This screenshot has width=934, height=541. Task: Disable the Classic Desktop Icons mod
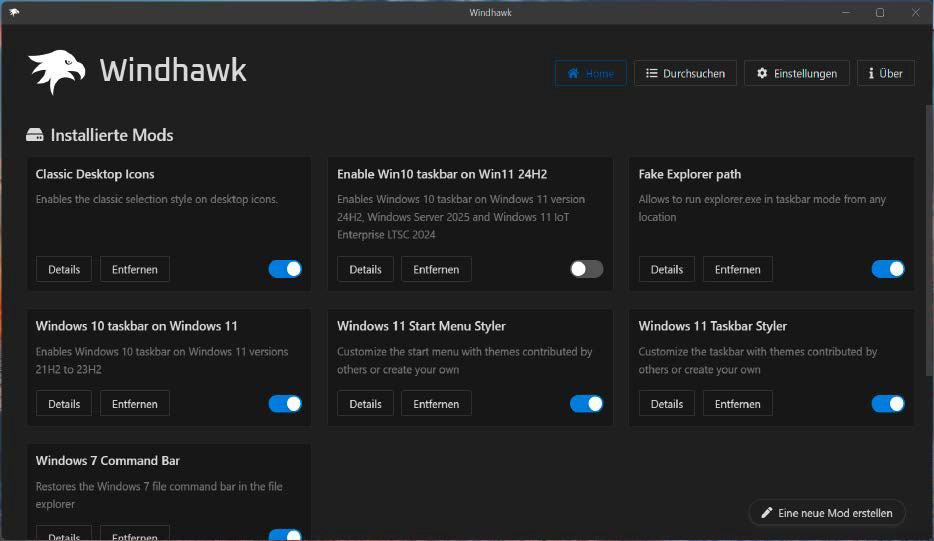tap(285, 269)
